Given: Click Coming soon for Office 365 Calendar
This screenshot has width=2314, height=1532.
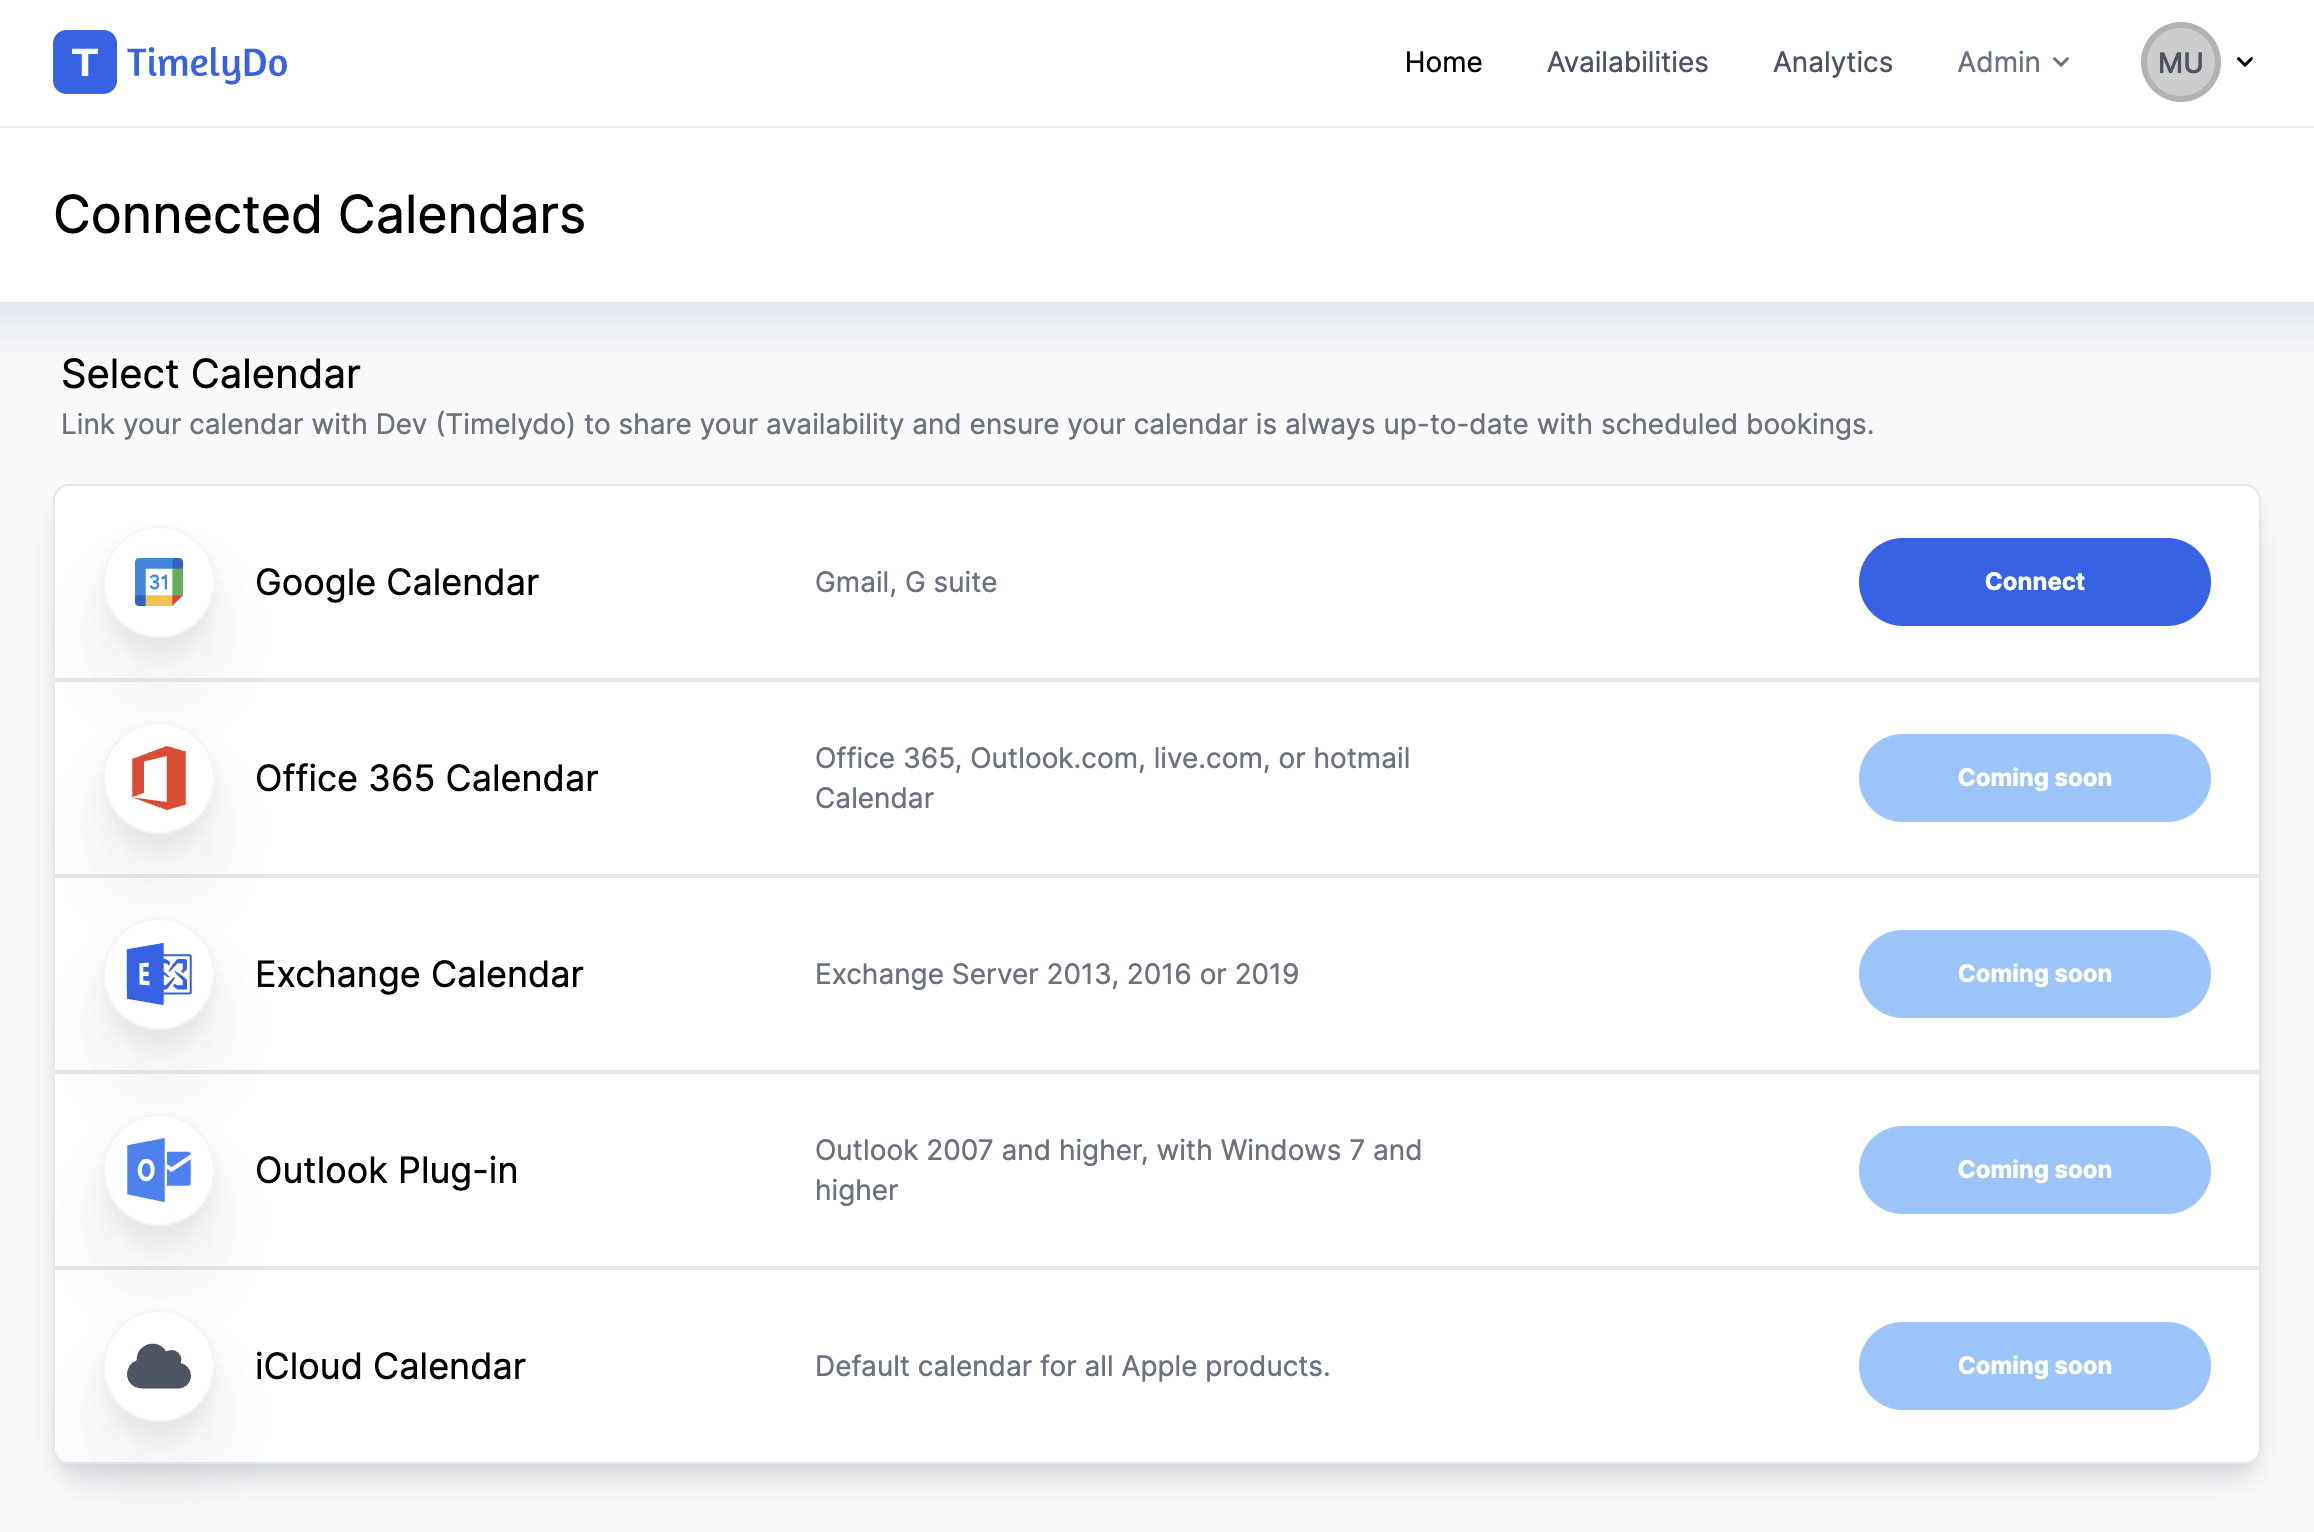Looking at the screenshot, I should pyautogui.click(x=2034, y=778).
